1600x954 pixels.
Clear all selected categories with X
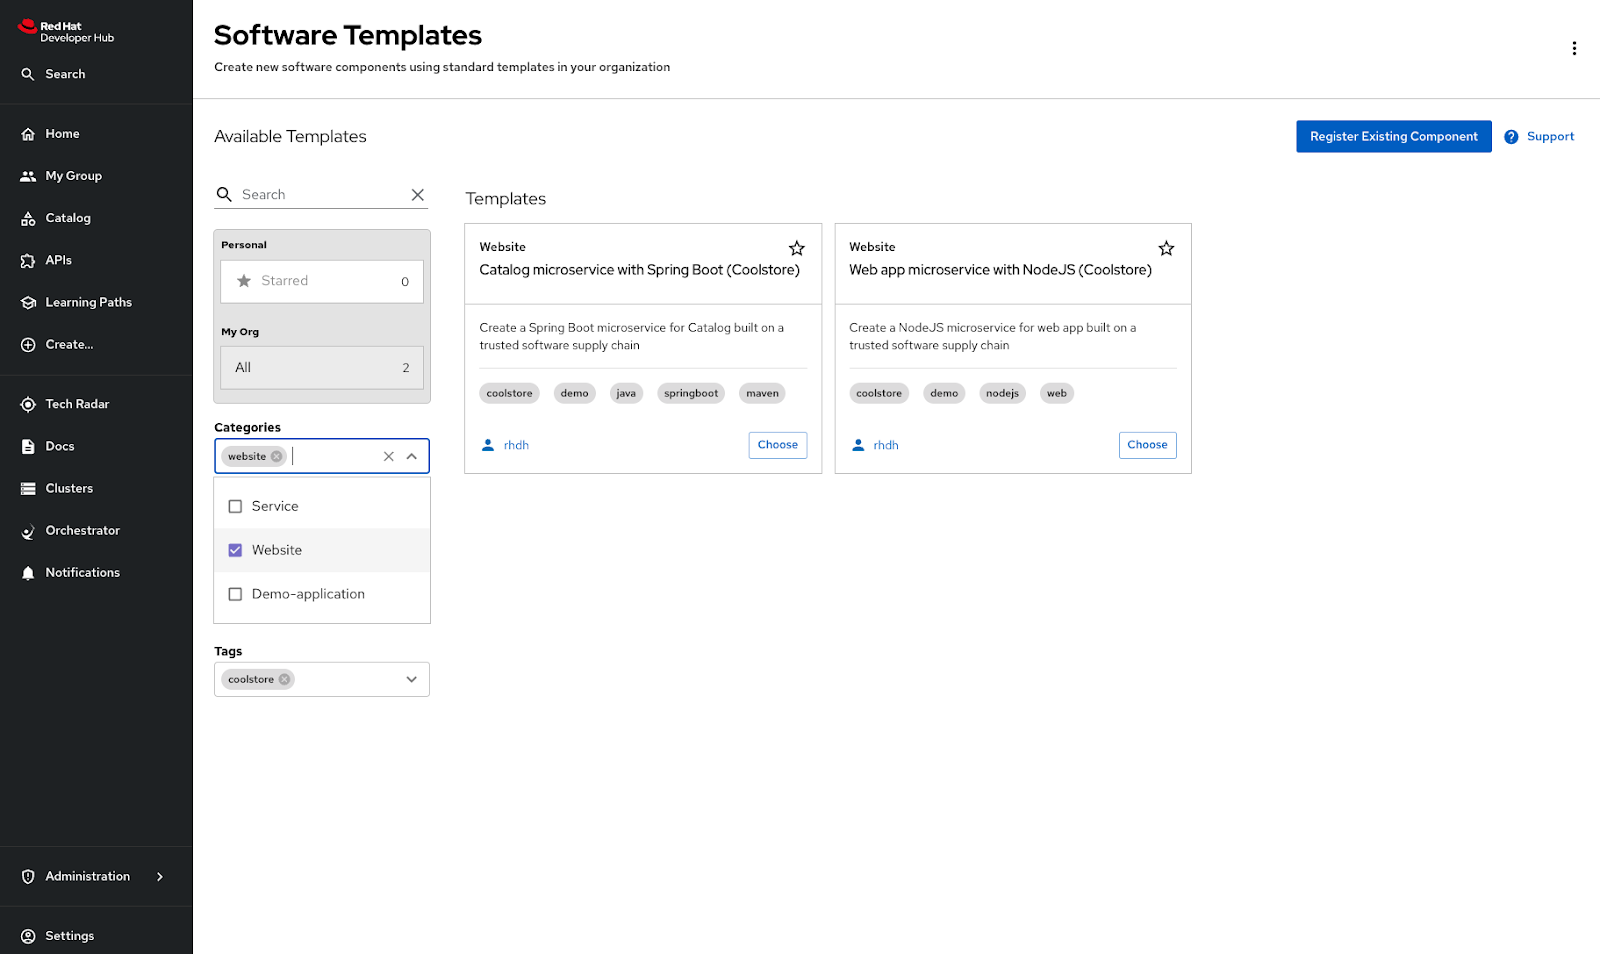point(389,457)
